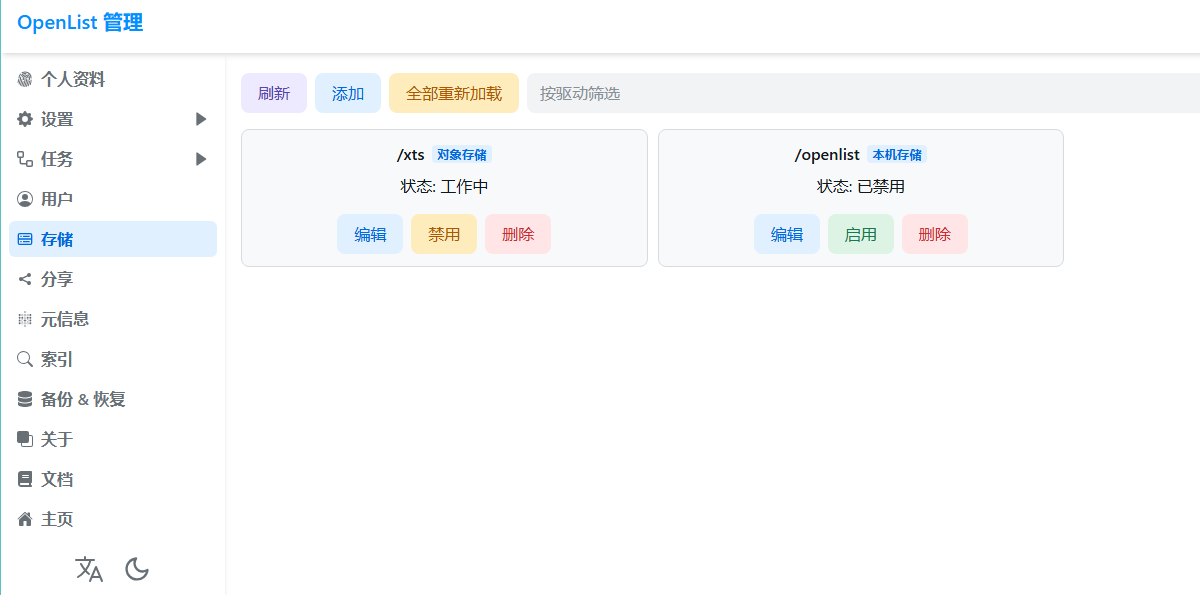The width and height of the screenshot is (1200, 595).
Task: Disable the /xts storage with 禁用
Action: [444, 234]
